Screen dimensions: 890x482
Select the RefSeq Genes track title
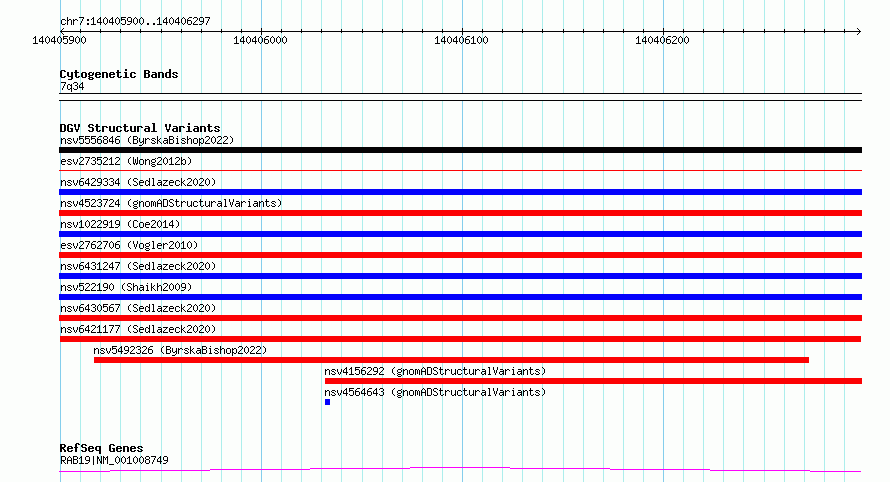click(101, 448)
